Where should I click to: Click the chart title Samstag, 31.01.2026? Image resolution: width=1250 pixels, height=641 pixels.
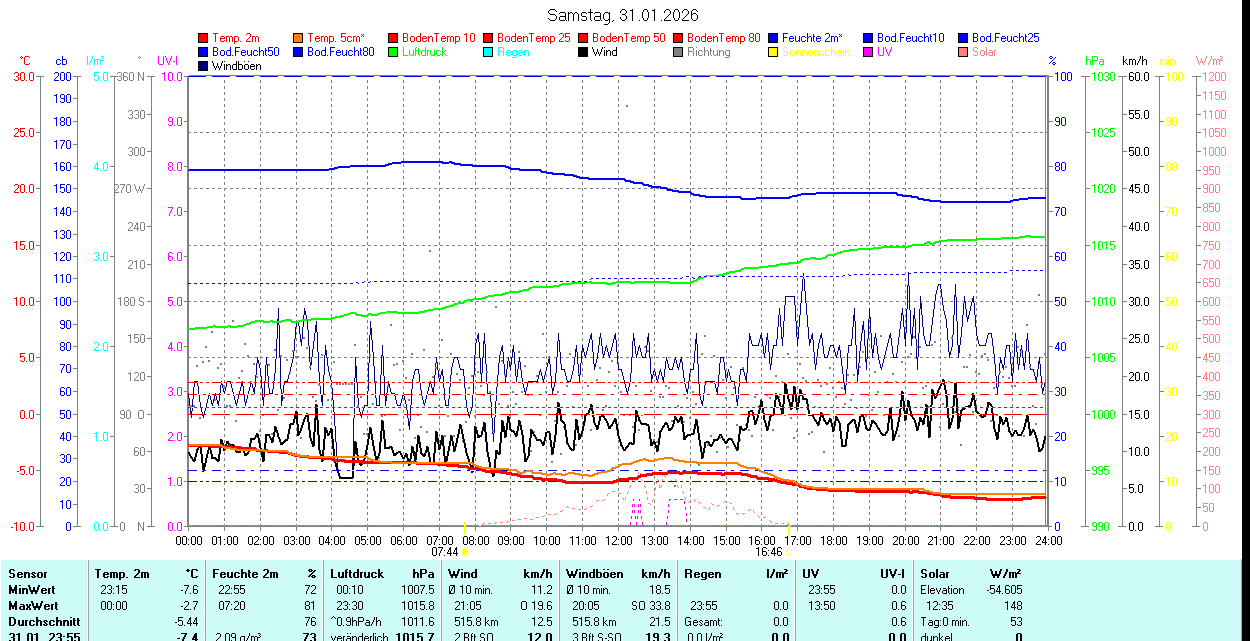tap(623, 15)
